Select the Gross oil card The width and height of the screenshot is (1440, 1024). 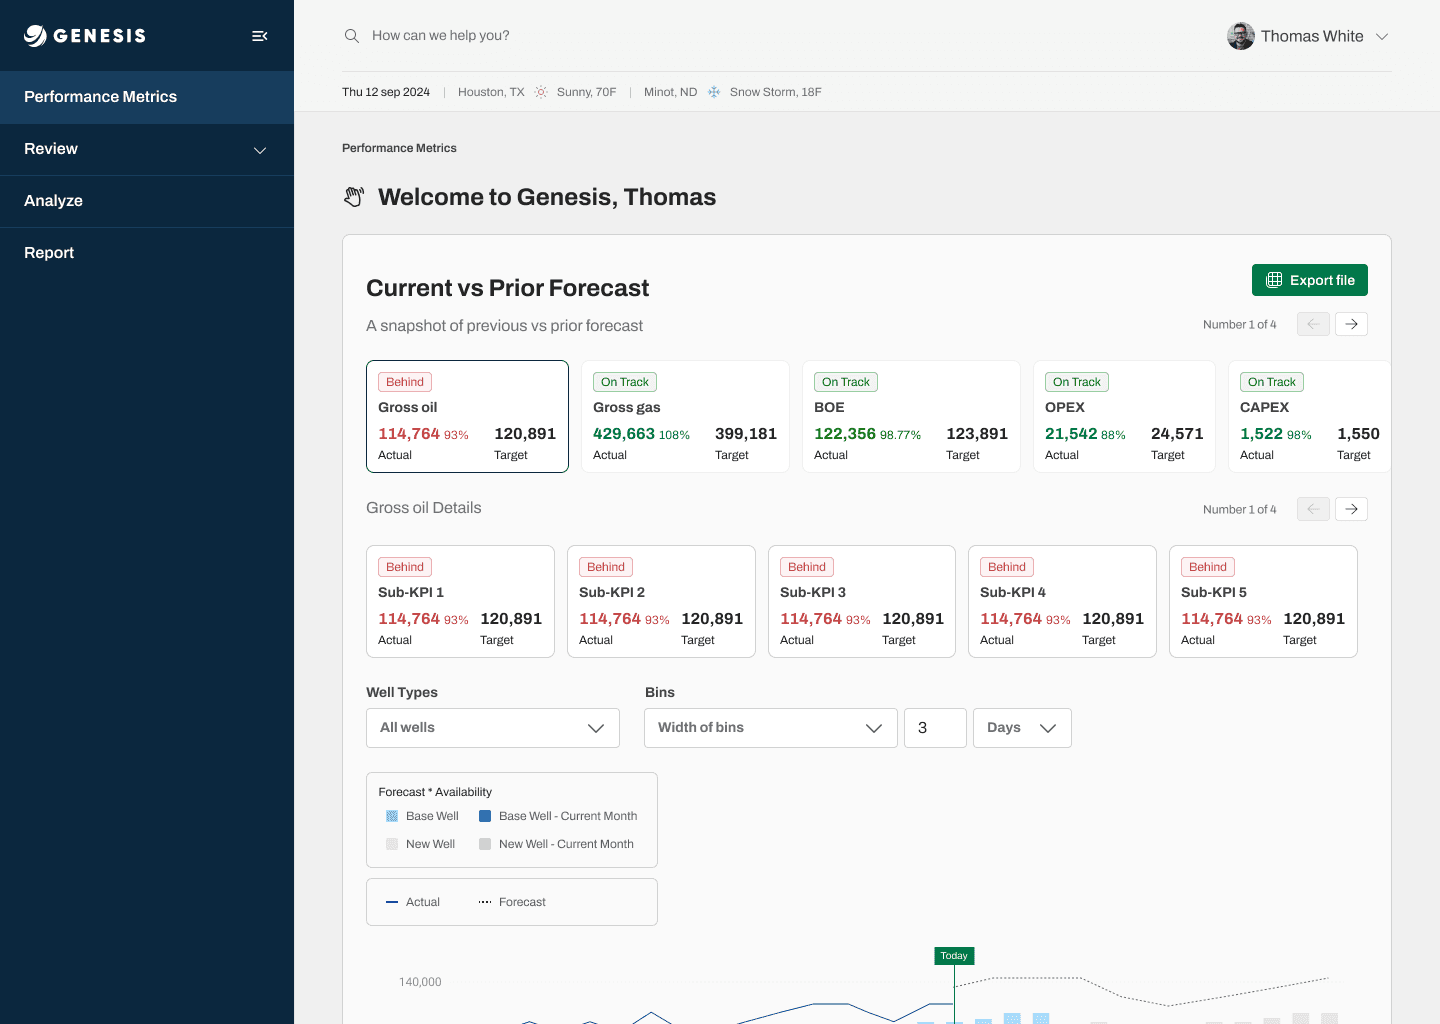[x=467, y=416]
